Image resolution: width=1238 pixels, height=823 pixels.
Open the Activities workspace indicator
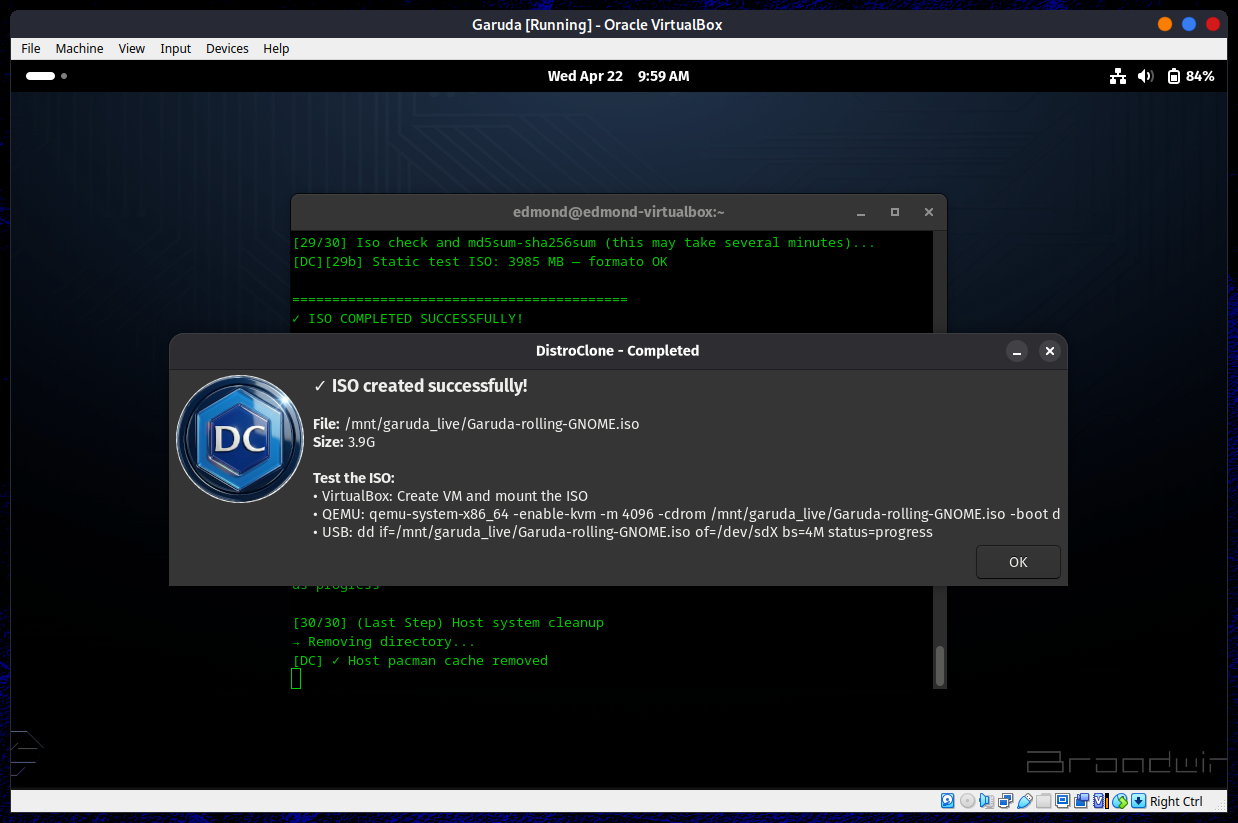pyautogui.click(x=46, y=76)
